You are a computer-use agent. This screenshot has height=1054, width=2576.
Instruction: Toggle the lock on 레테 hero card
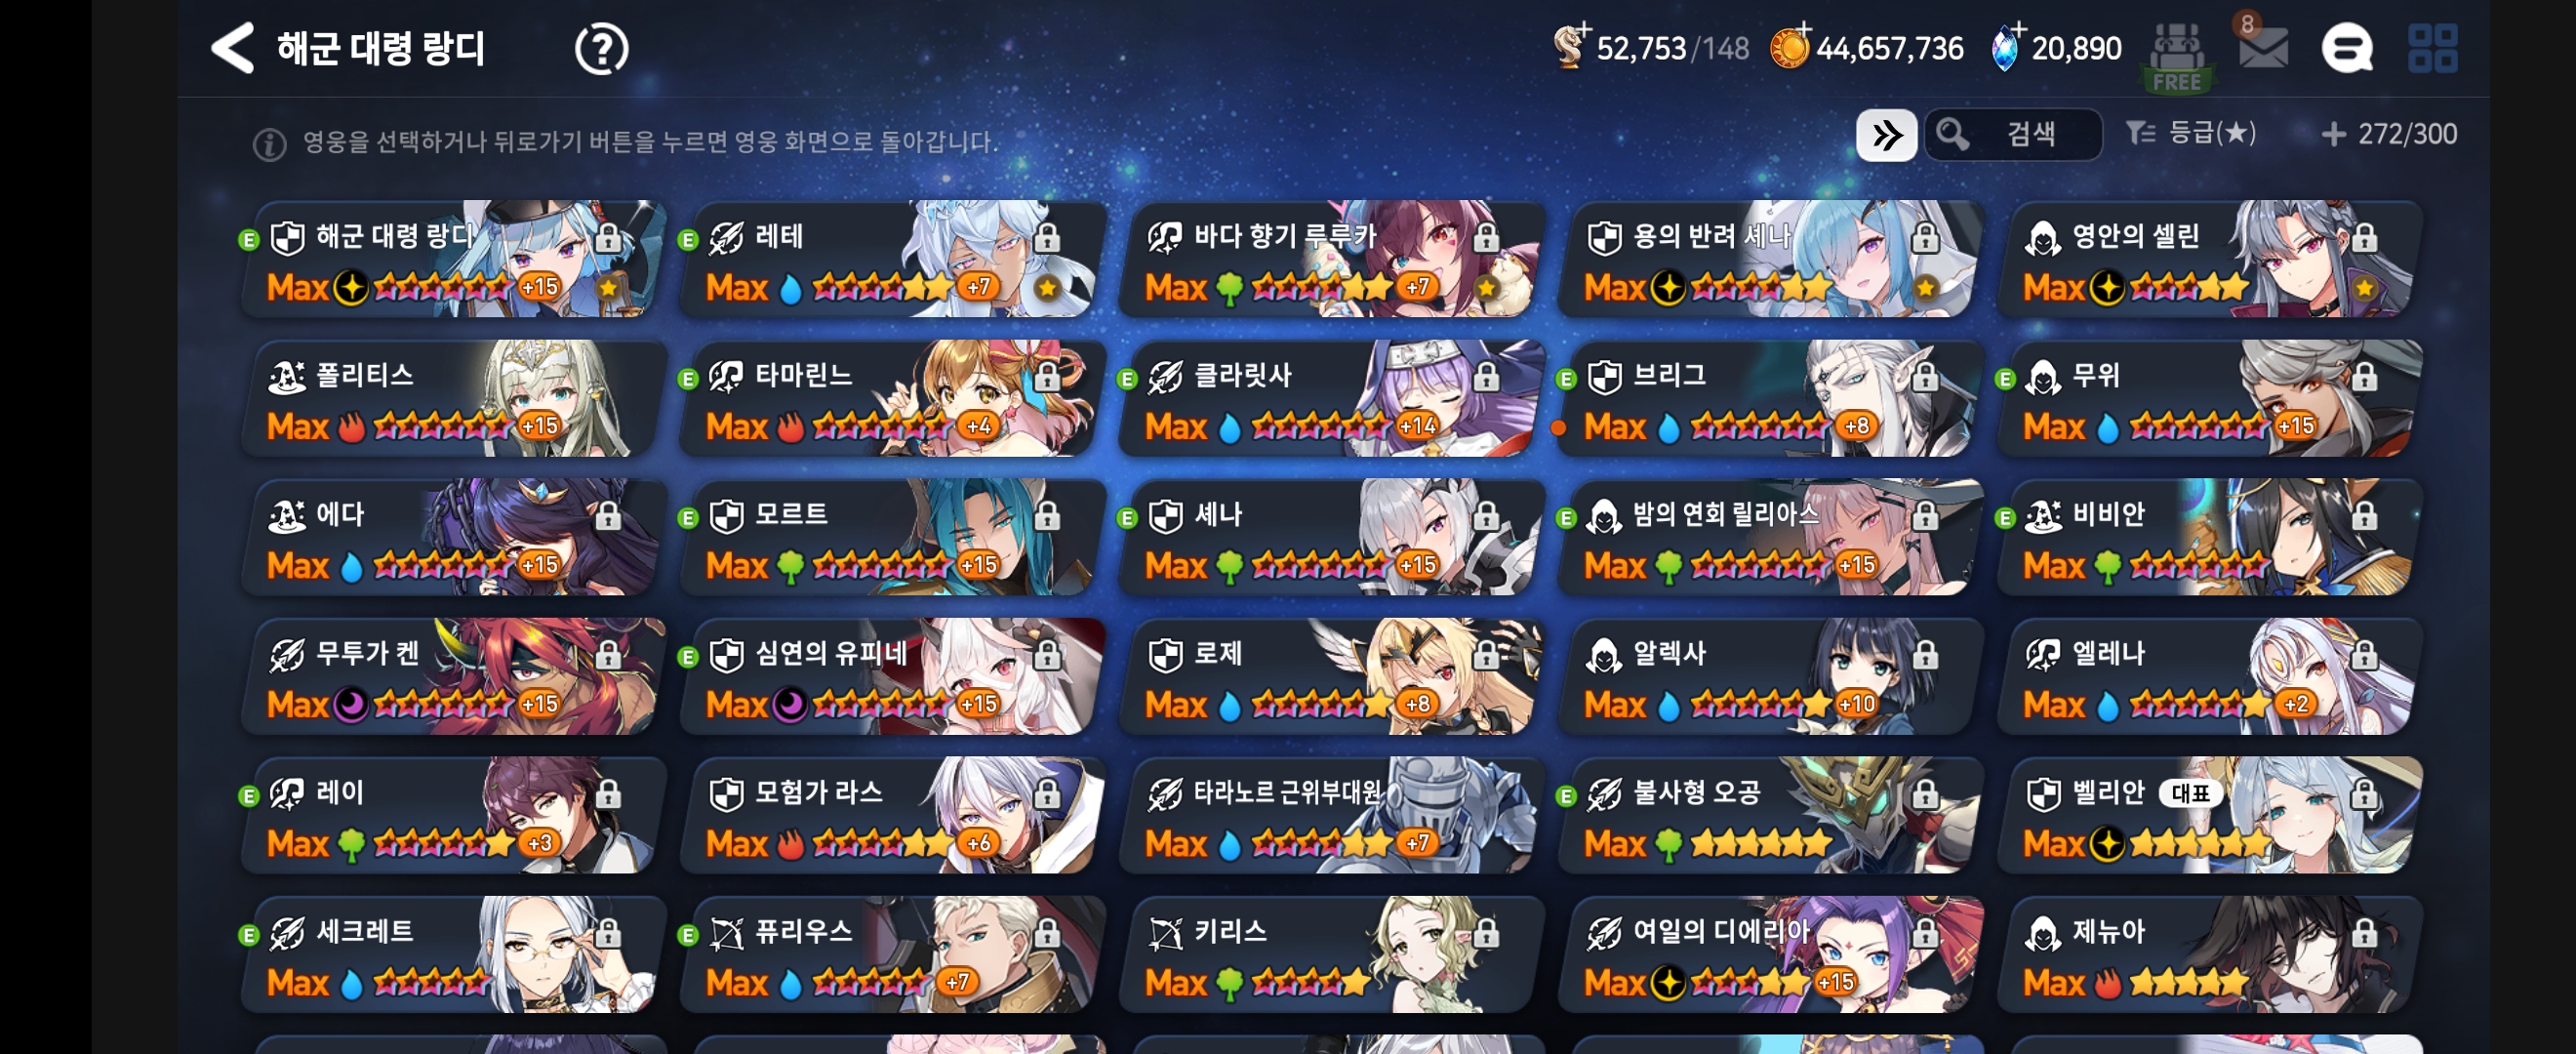point(1047,237)
